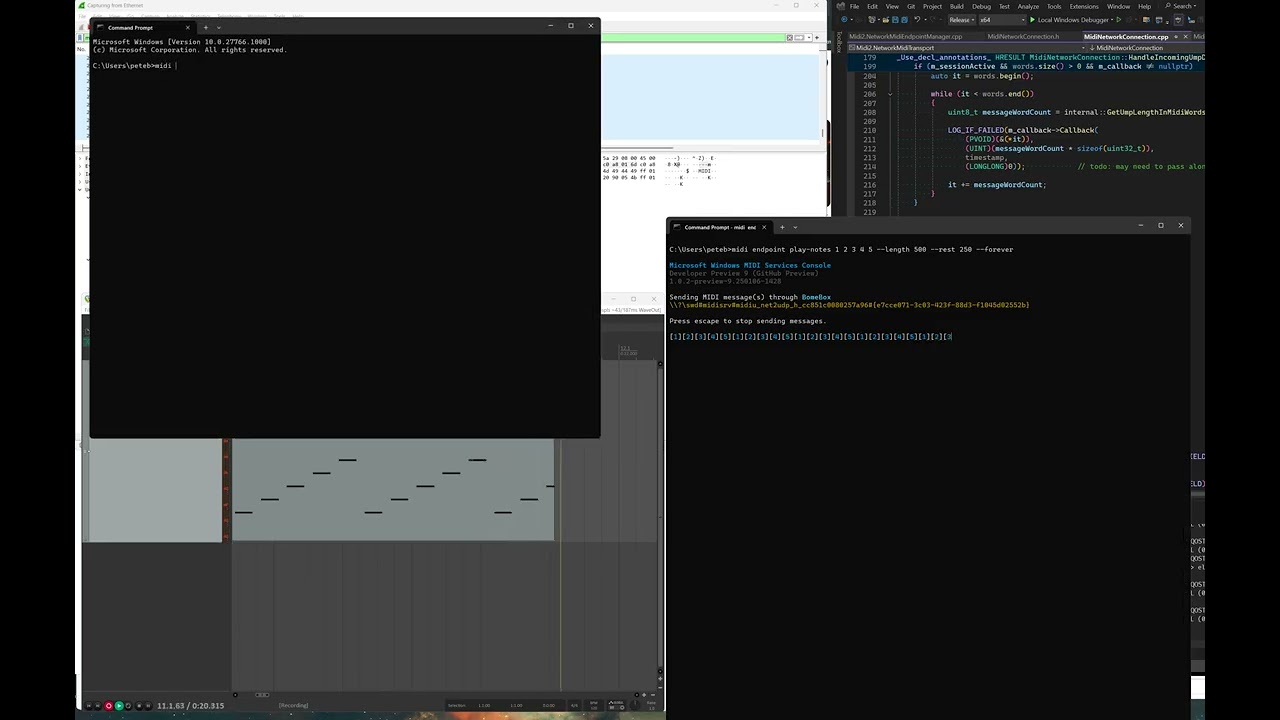Click the 4/4 time signature field
1280x720 pixels.
coord(574,706)
